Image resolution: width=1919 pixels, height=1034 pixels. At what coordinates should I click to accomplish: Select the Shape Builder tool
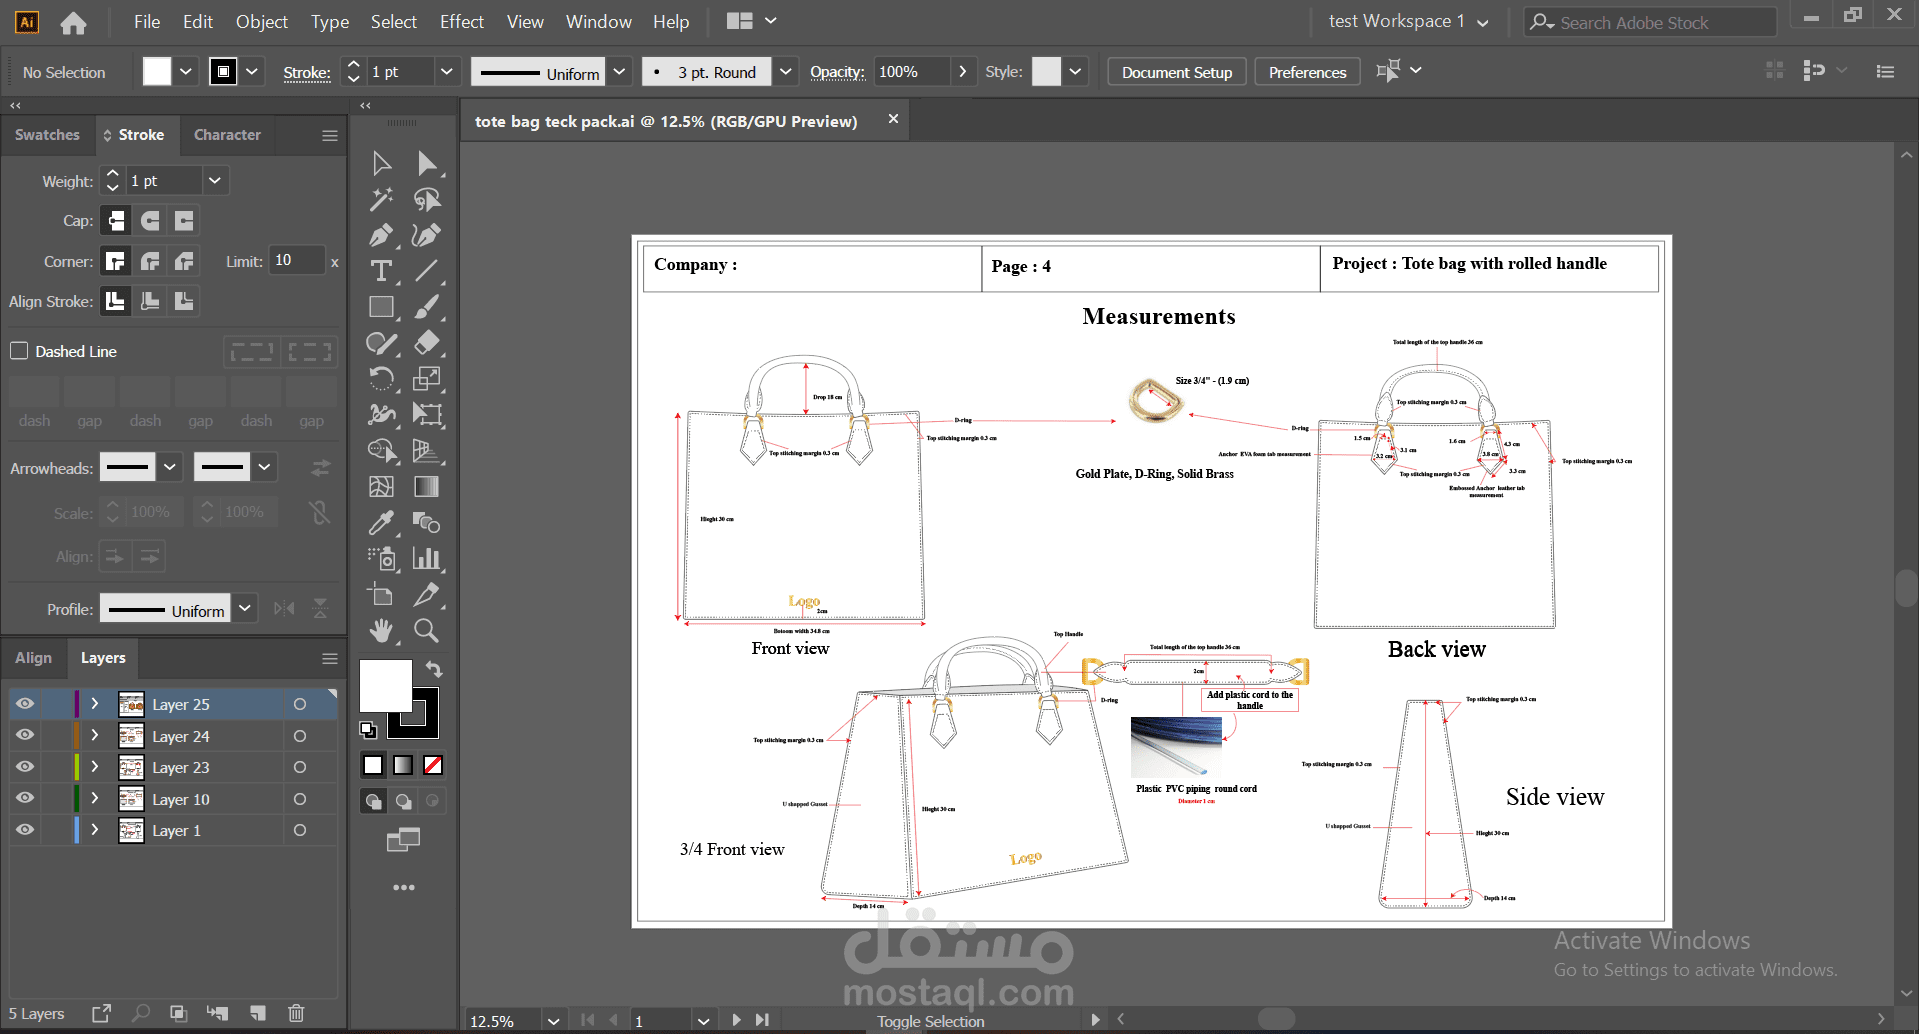click(x=381, y=451)
